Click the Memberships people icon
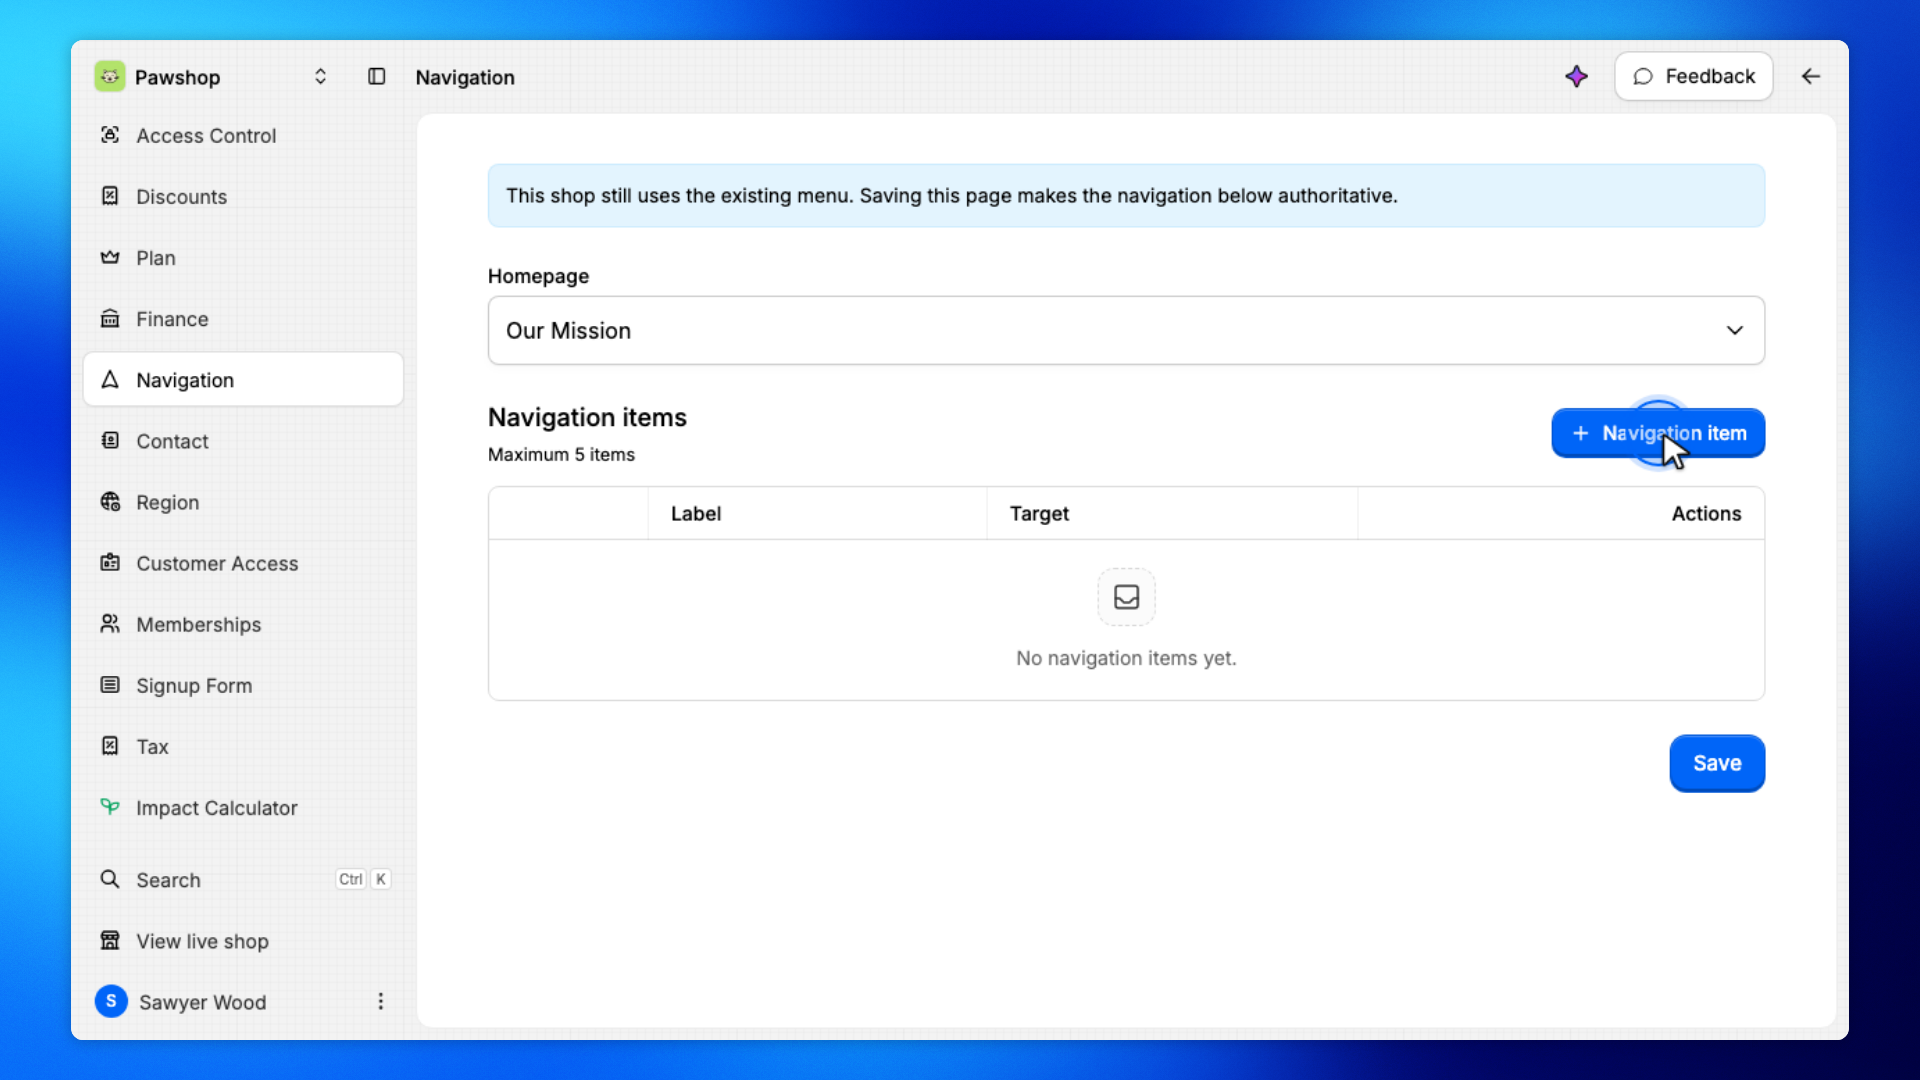The height and width of the screenshot is (1080, 1920). (110, 623)
